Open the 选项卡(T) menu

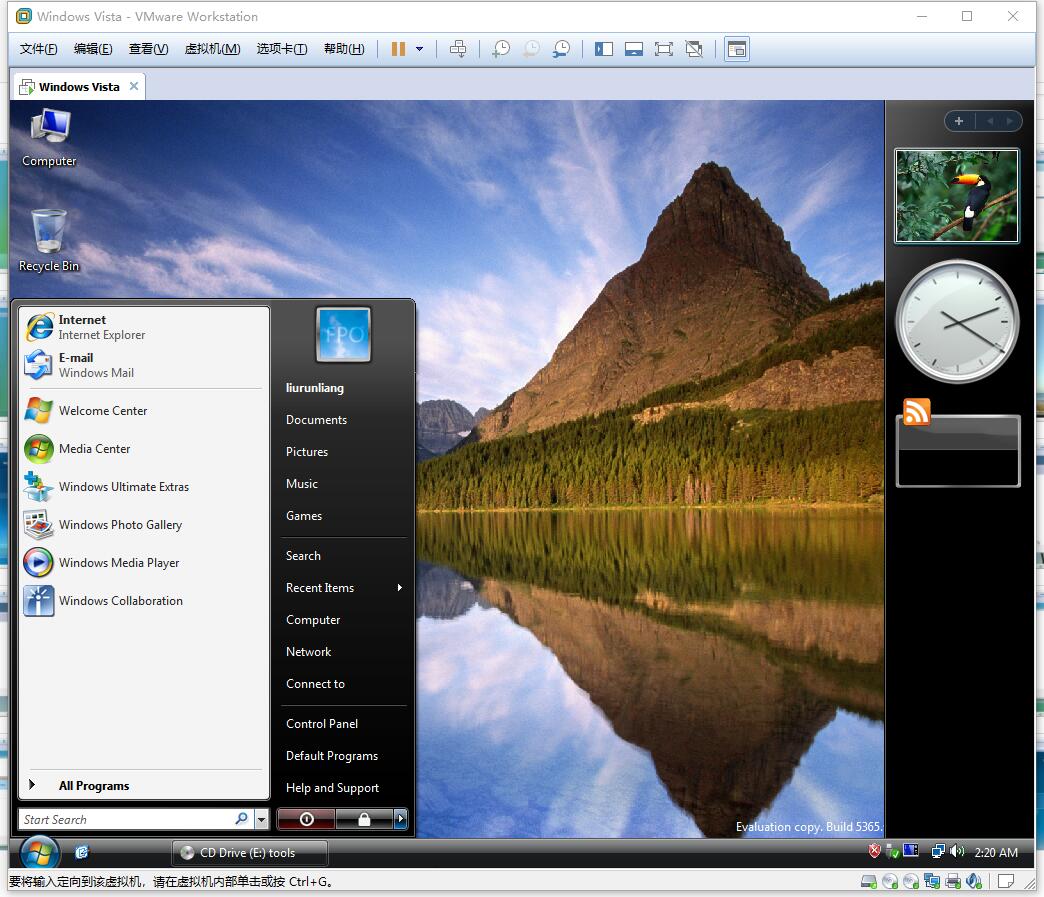click(x=282, y=49)
